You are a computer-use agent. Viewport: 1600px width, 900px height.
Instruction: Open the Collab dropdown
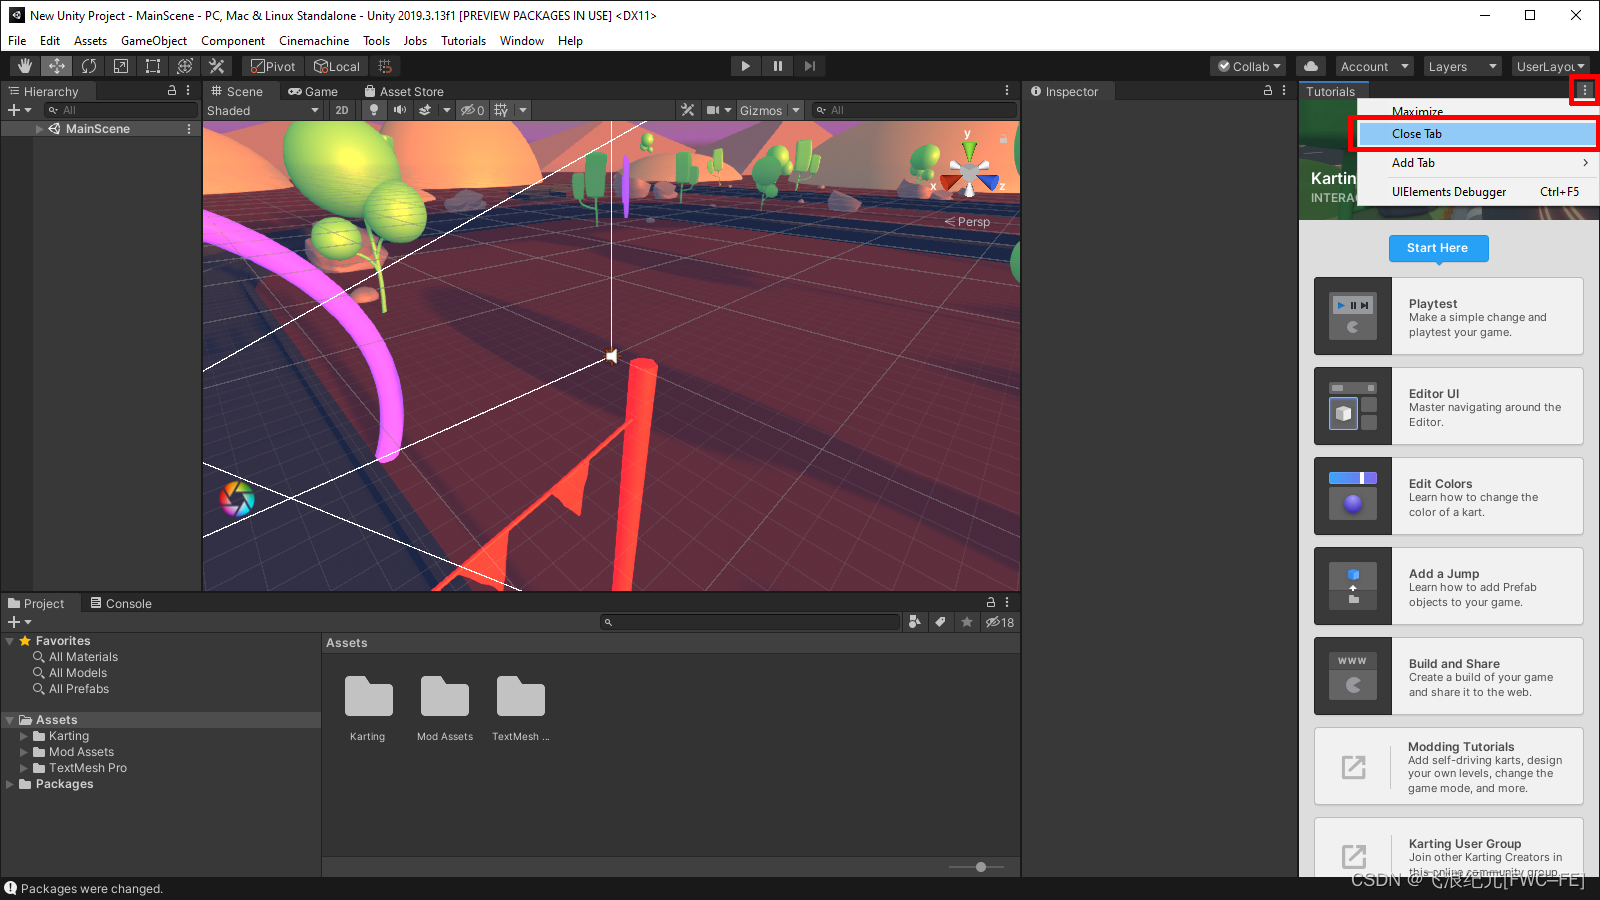click(x=1248, y=66)
